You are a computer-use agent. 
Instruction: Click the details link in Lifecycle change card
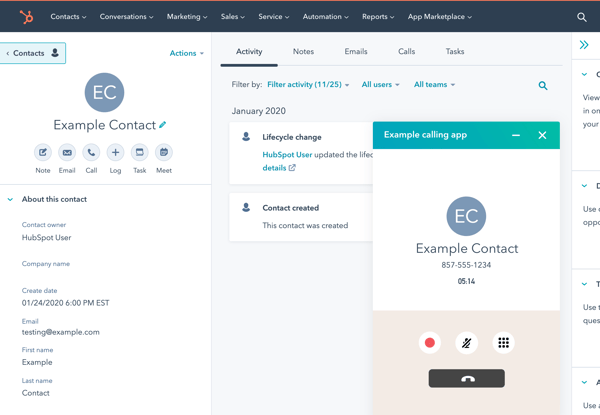click(x=274, y=168)
